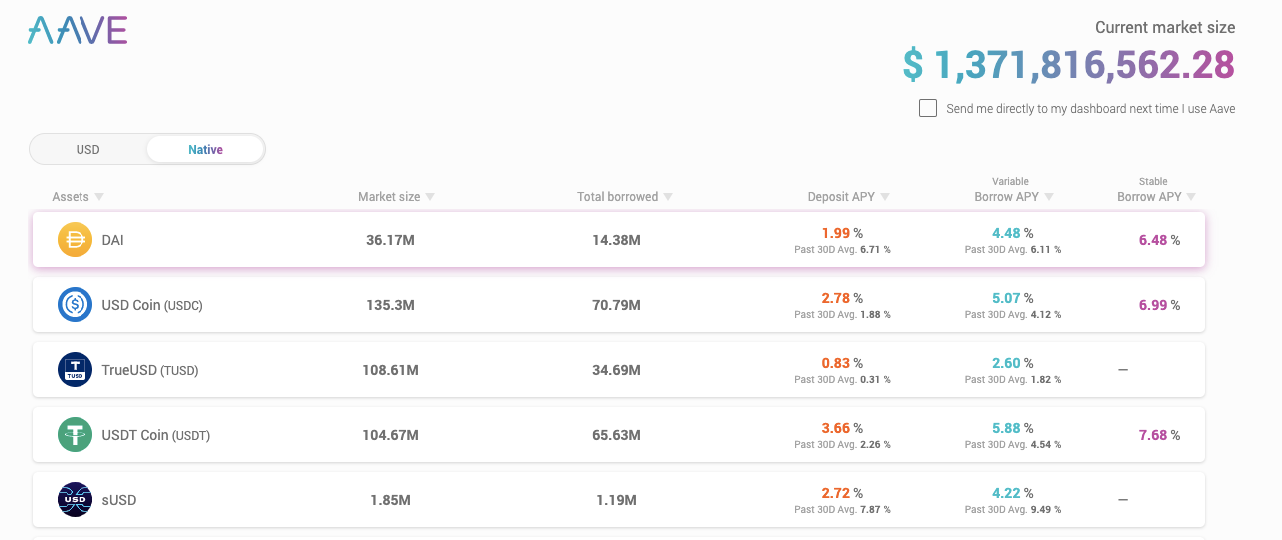Viewport: 1282px width, 540px height.
Task: Click the Aave logo
Action: click(x=77, y=31)
